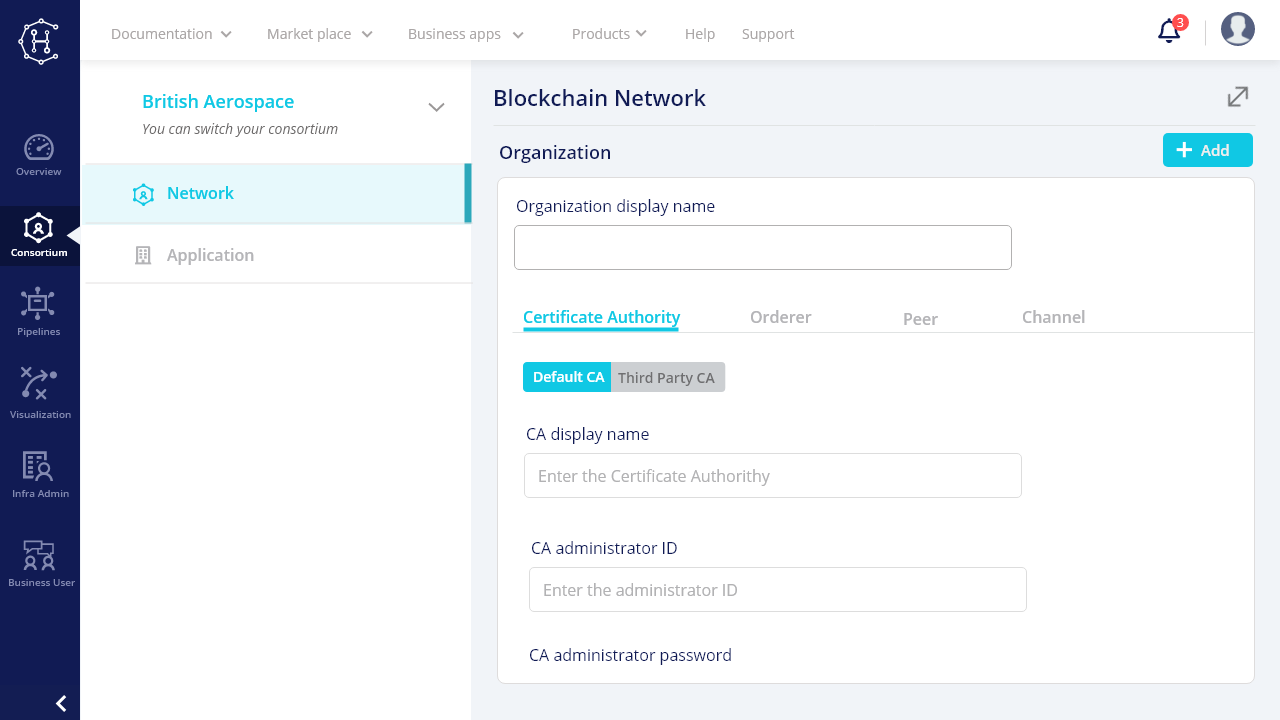Open the Products dropdown menu

click(x=609, y=34)
